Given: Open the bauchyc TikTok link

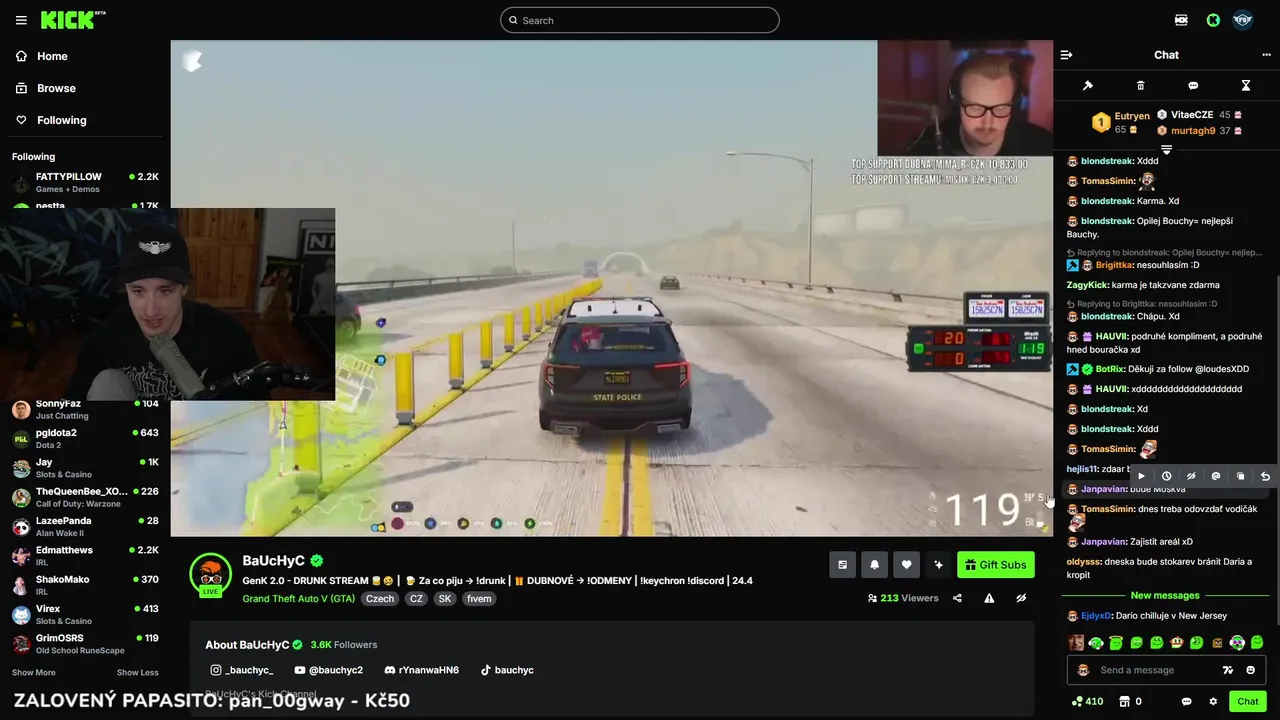Looking at the screenshot, I should pyautogui.click(x=507, y=670).
